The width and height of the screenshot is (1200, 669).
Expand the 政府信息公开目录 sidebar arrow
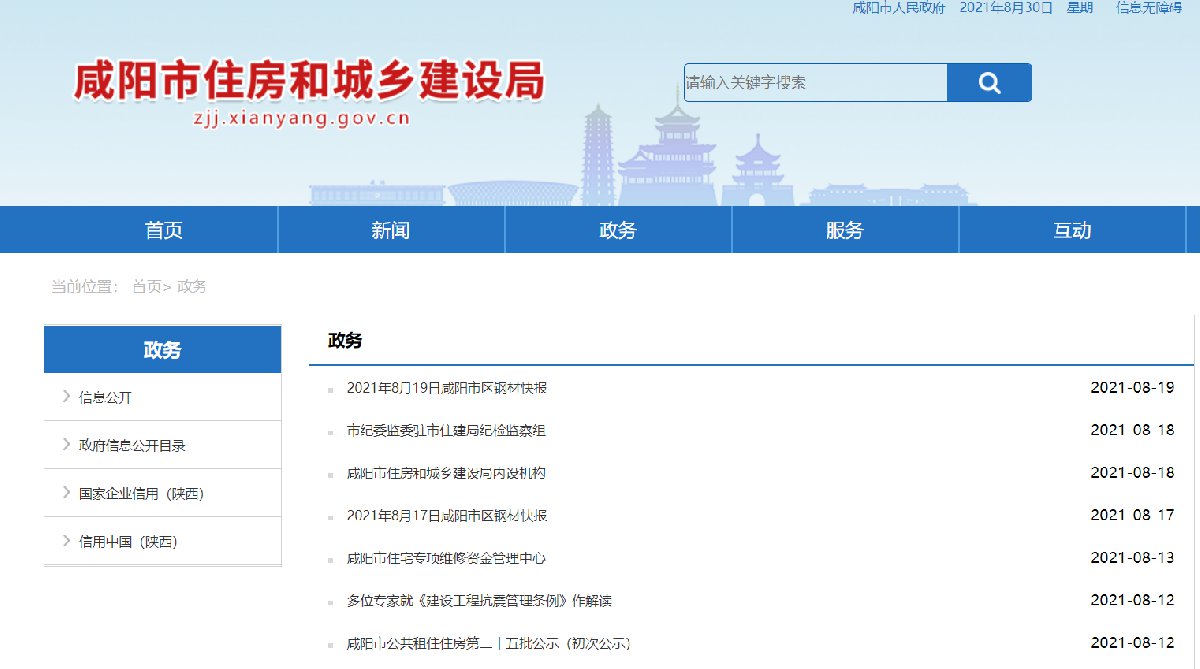pyautogui.click(x=66, y=445)
